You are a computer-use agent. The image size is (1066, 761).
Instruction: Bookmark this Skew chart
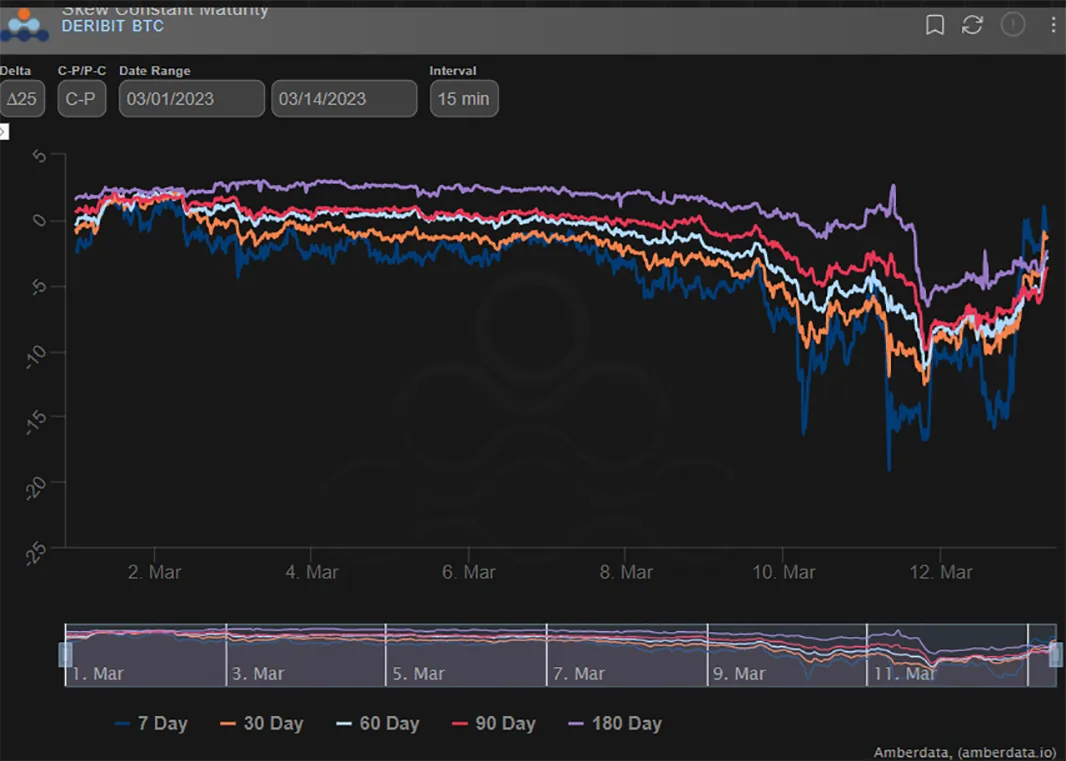(935, 25)
